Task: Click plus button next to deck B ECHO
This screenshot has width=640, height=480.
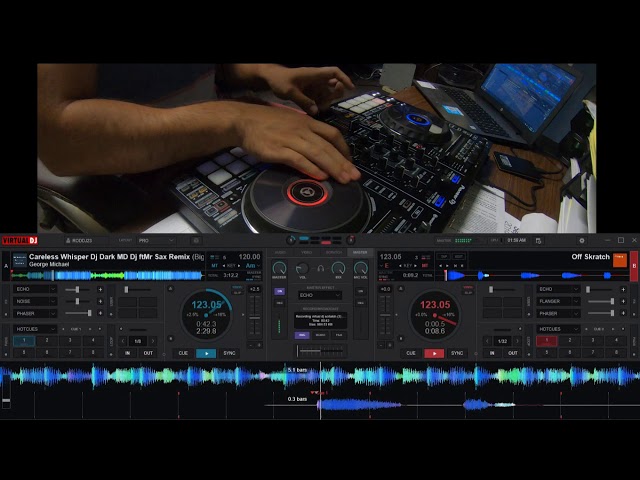Action: (623, 289)
